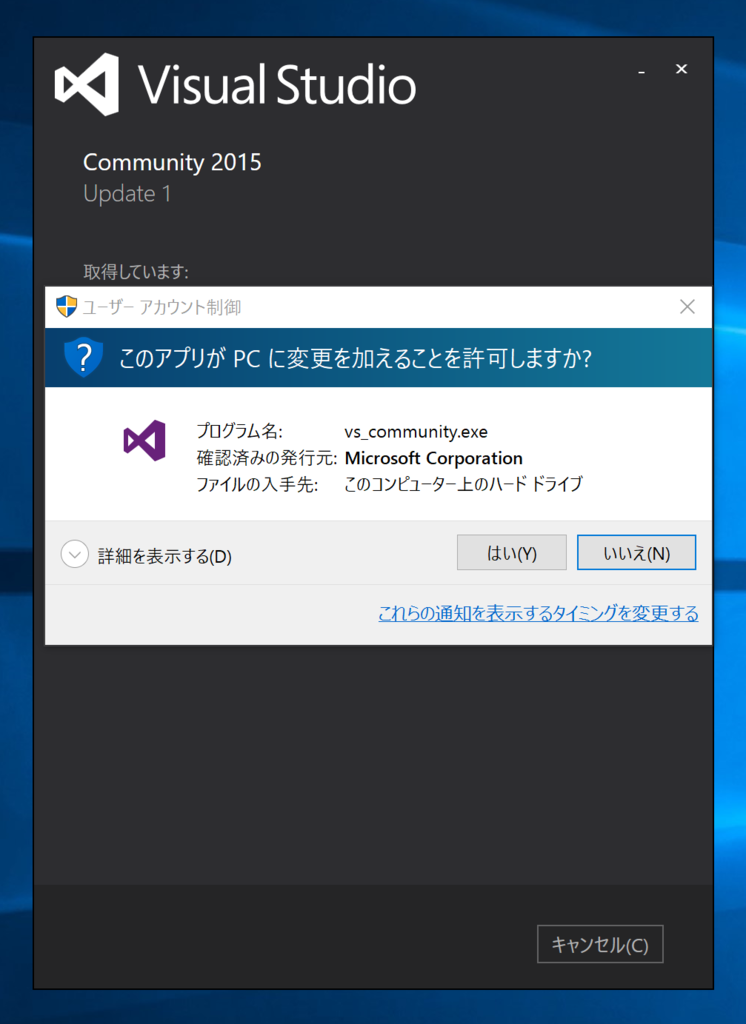Click the UAC shield icon in the title bar
This screenshot has height=1024, width=746.
coord(66,306)
